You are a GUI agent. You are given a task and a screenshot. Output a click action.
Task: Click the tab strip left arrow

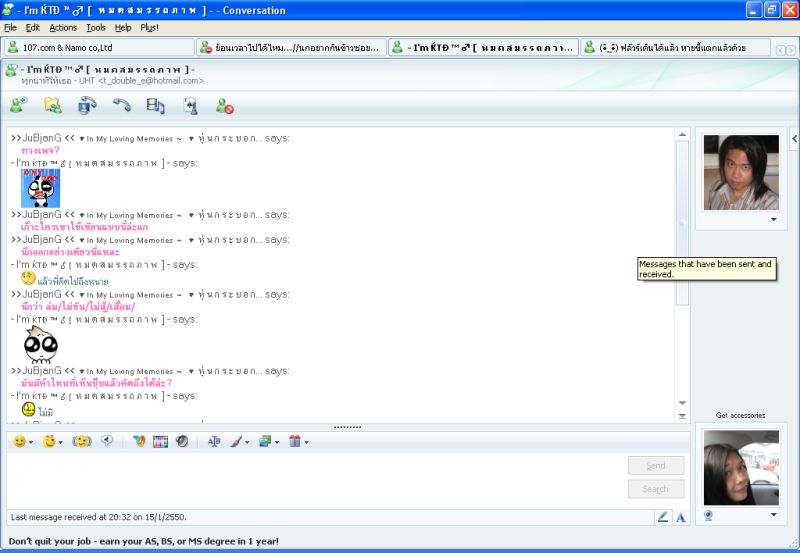pyautogui.click(x=780, y=50)
